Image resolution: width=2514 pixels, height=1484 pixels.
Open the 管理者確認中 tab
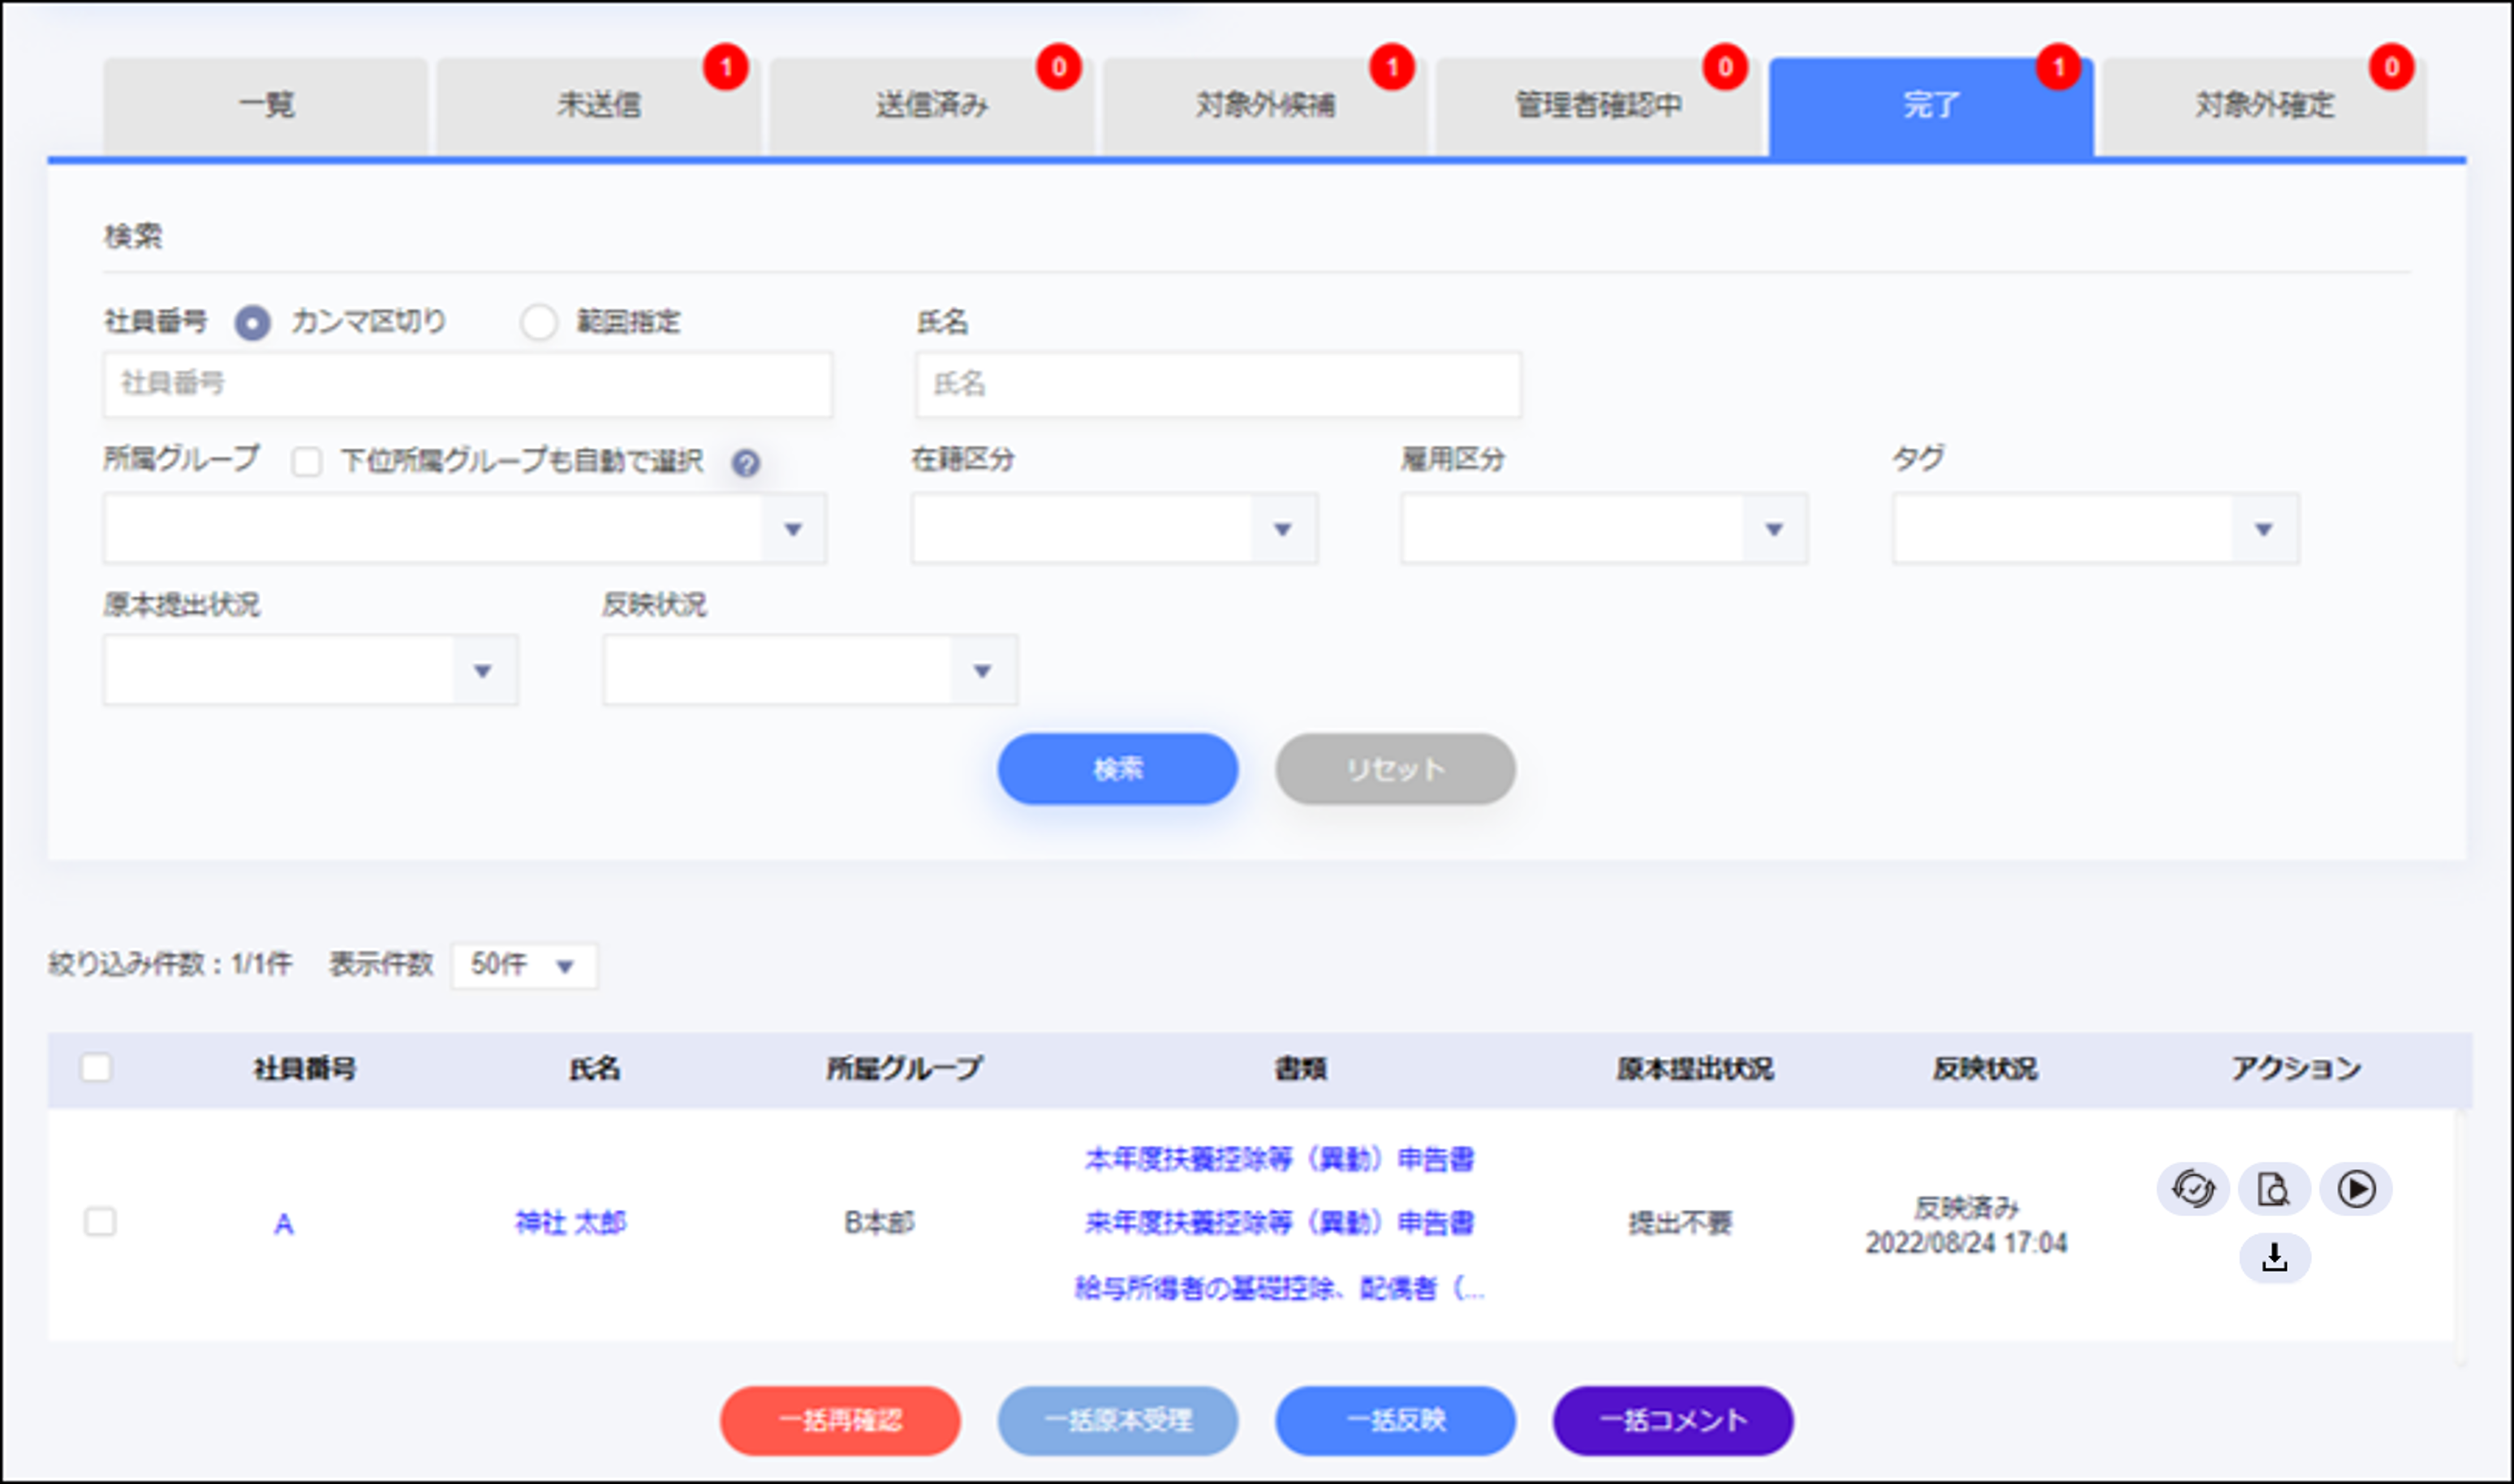coord(1598,105)
